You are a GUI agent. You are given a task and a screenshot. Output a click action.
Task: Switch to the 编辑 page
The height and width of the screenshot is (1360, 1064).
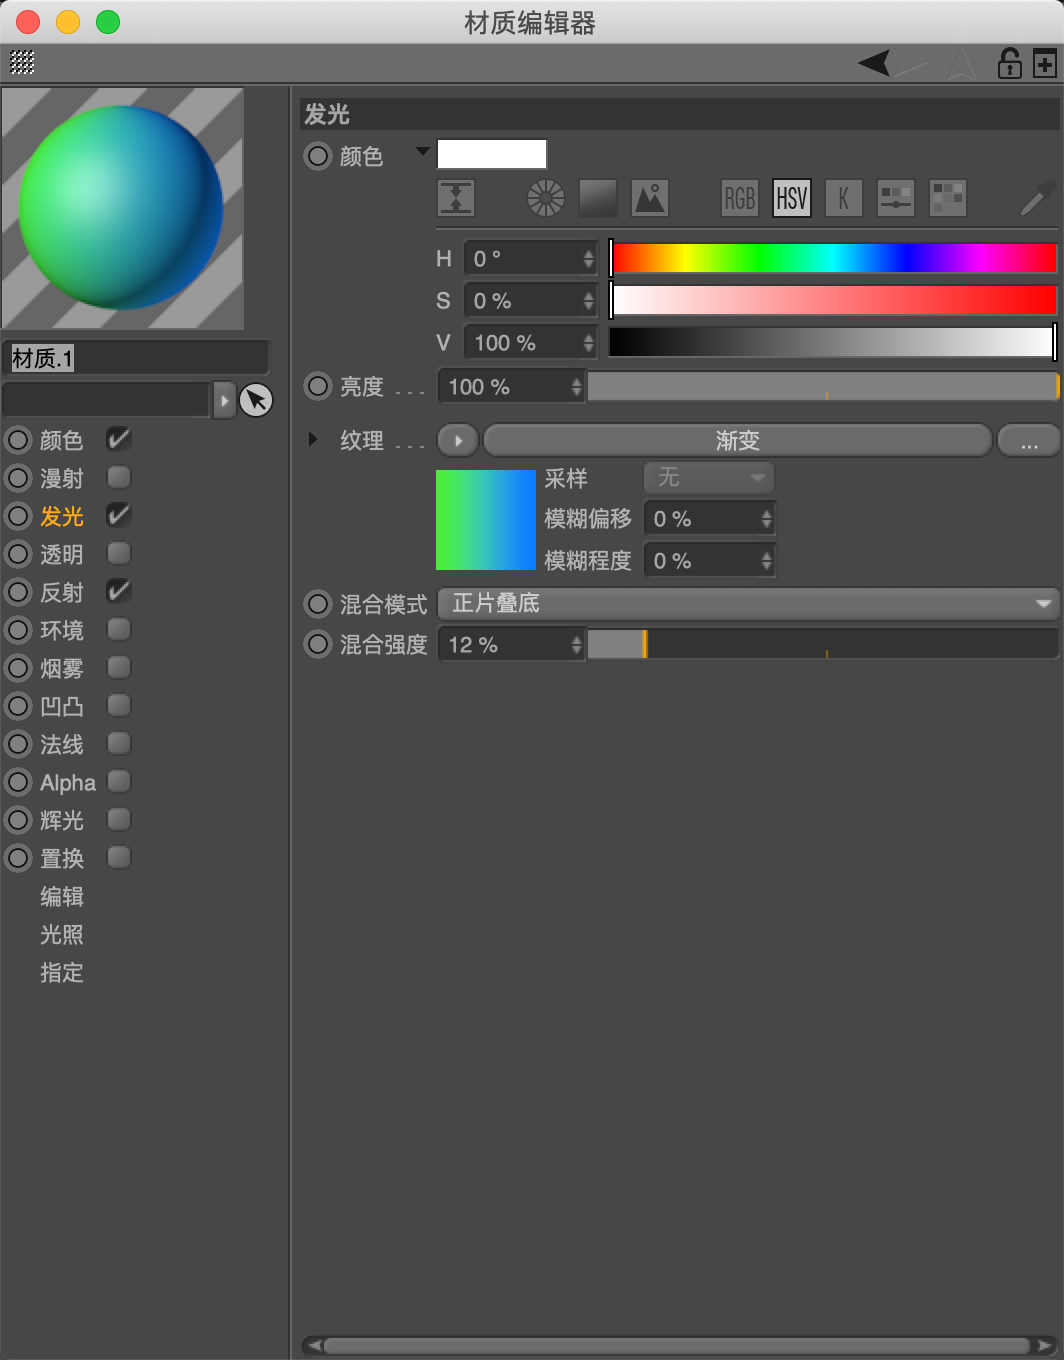61,896
